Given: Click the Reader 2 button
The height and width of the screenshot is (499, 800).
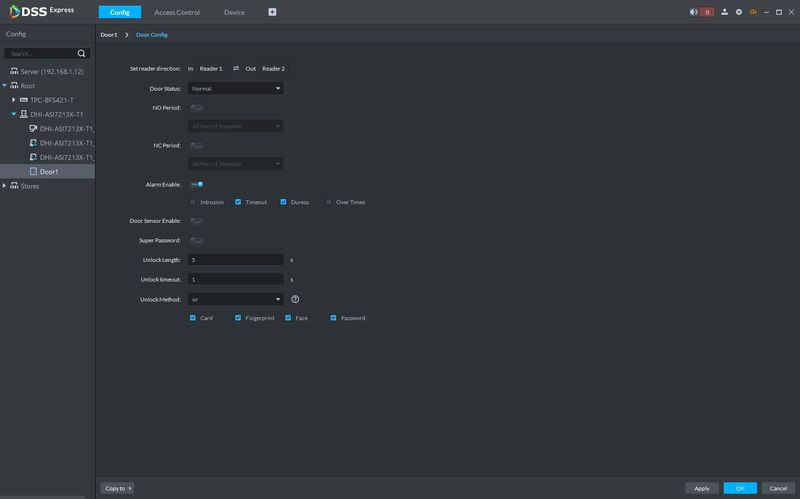Looking at the screenshot, I should coord(273,68).
